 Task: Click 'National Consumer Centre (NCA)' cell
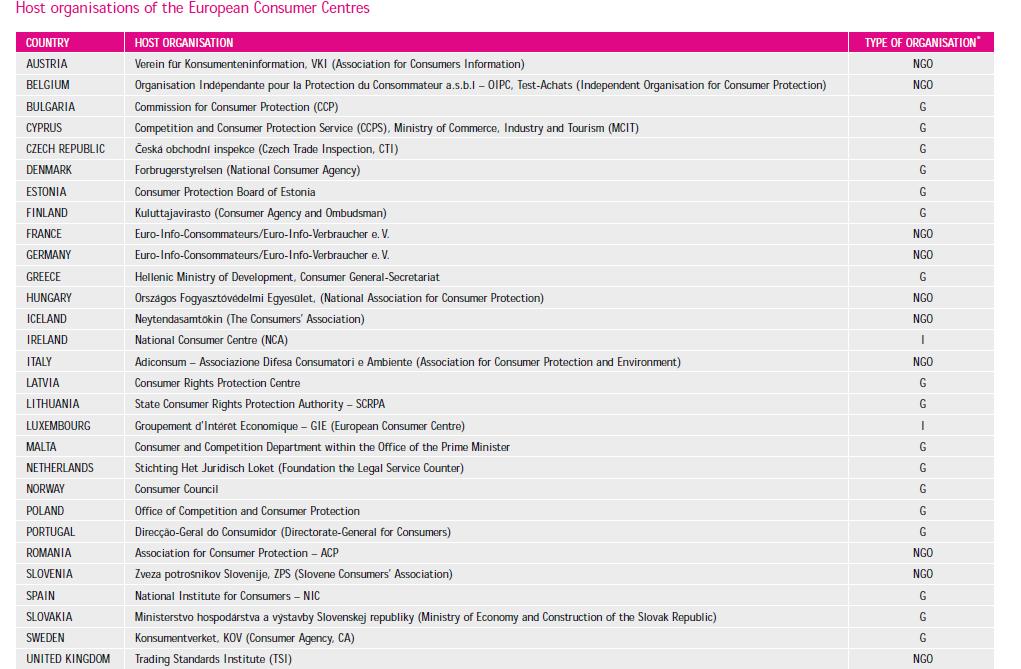pos(486,340)
